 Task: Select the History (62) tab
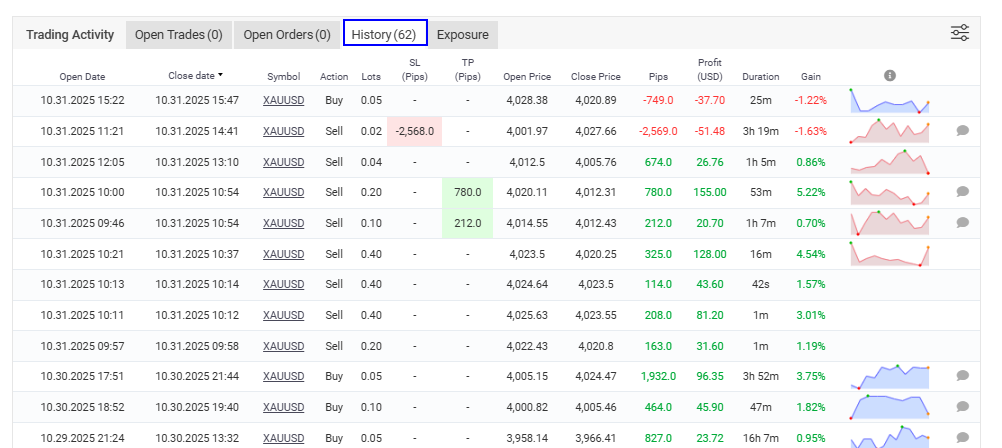pyautogui.click(x=384, y=35)
